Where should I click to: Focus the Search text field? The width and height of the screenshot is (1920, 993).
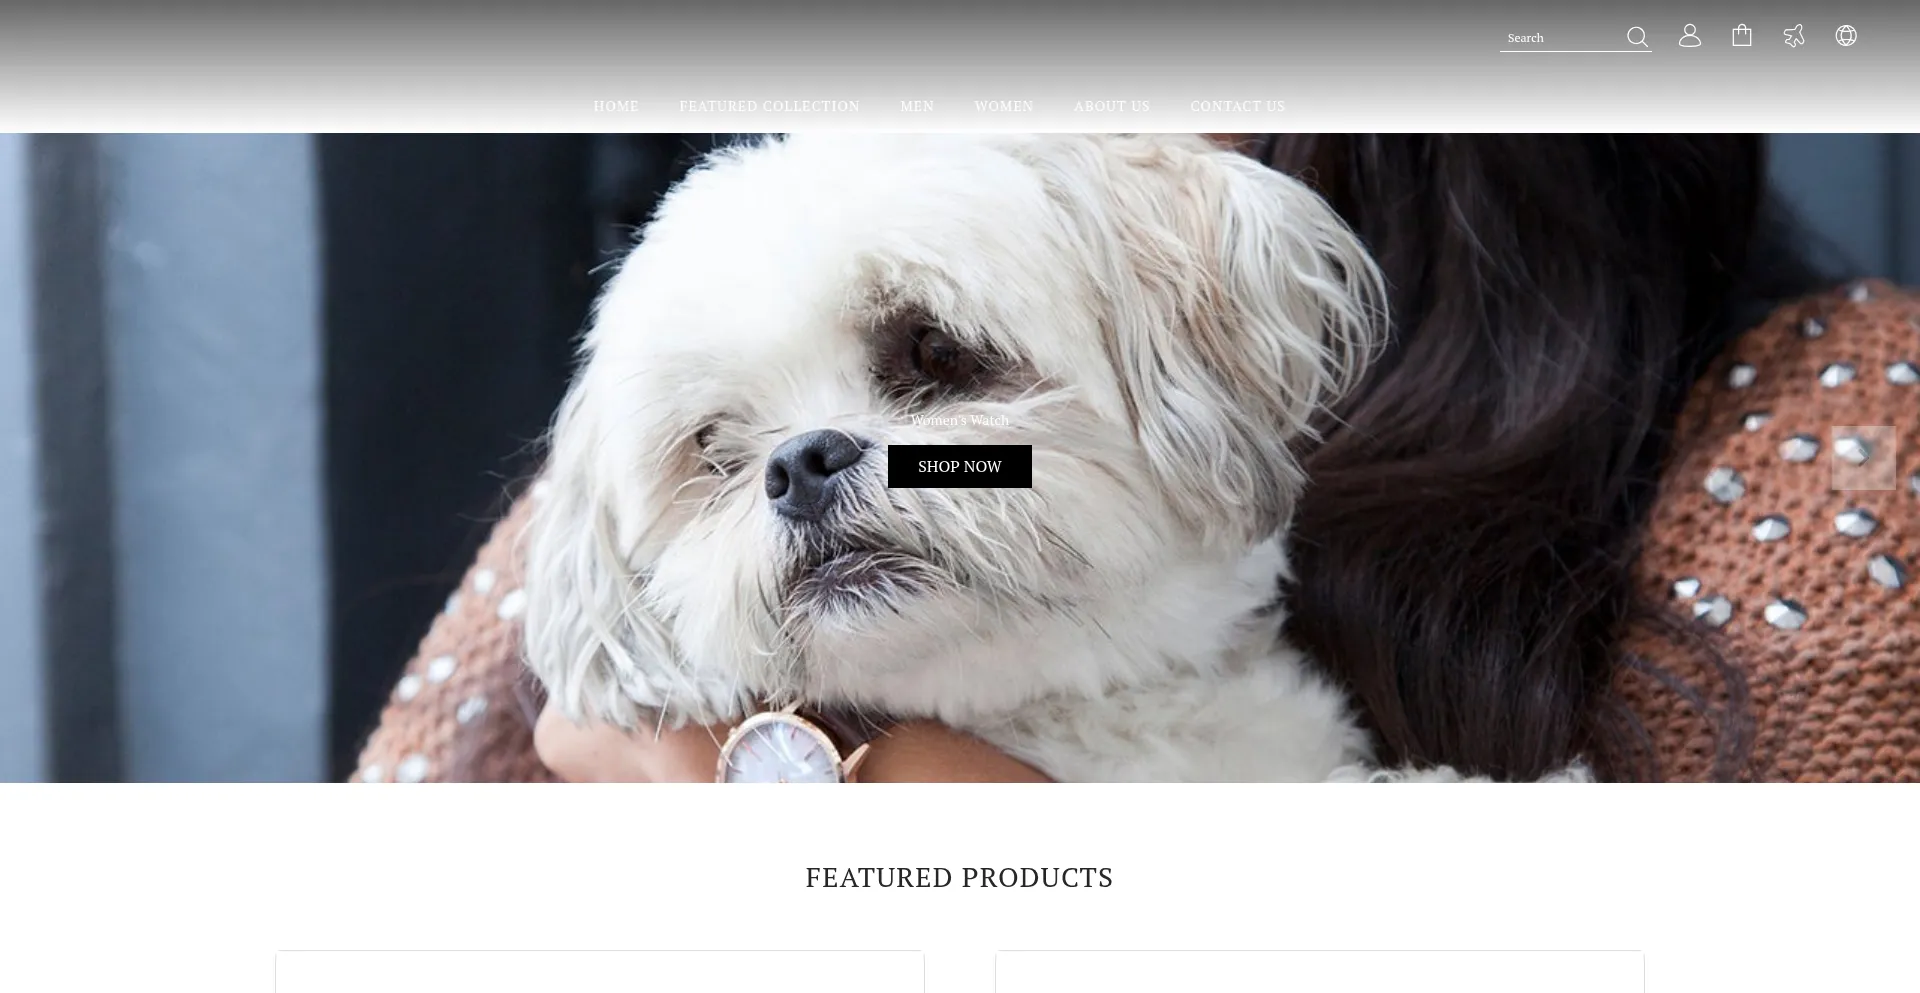1562,38
